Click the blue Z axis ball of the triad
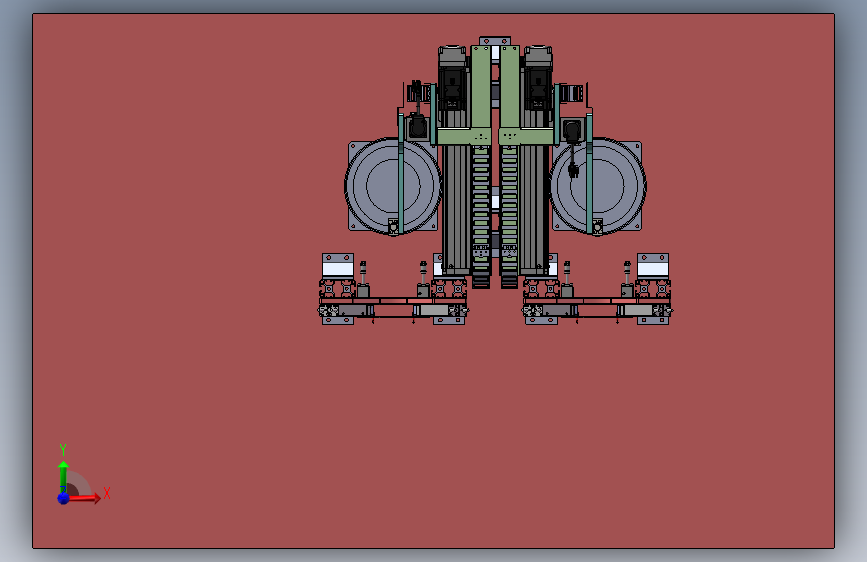 (63, 498)
